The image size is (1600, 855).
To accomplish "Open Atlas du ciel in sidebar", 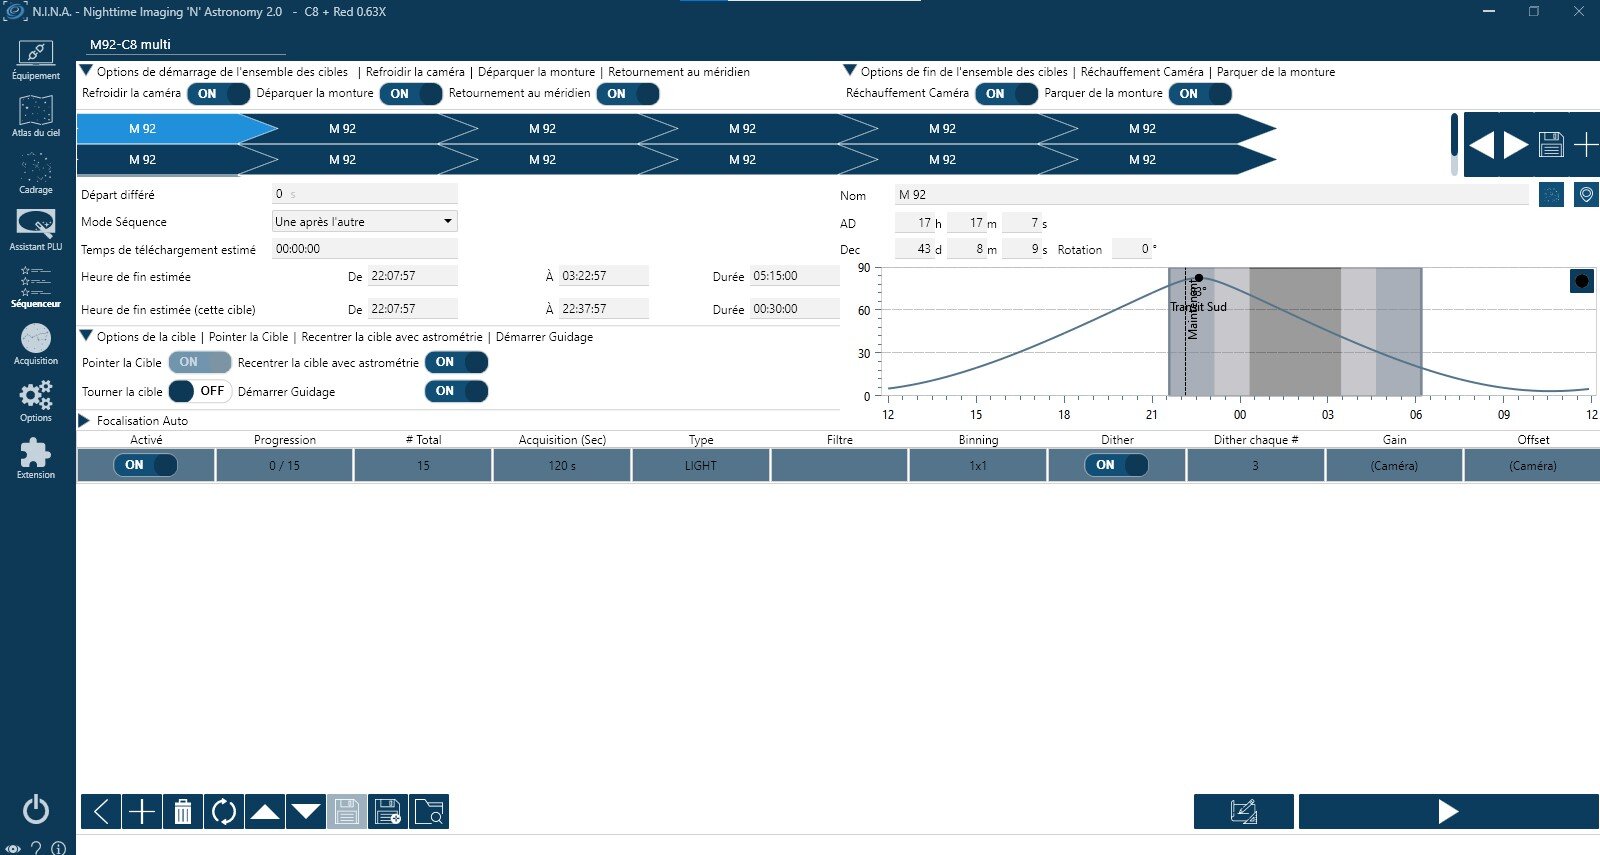I will coord(36,116).
